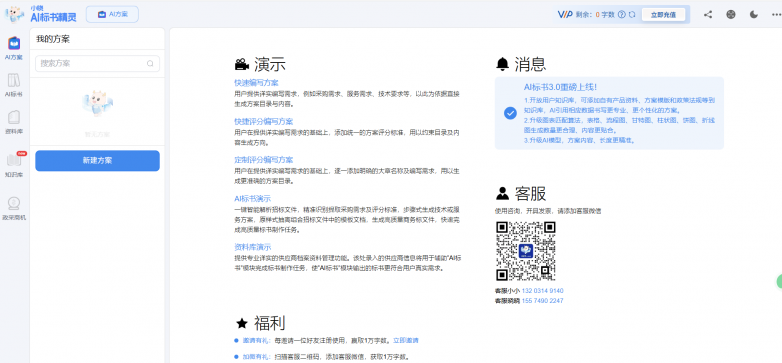Viewport: 782px width, 363px height.
Task: Open the 定制评分编写方案 demo link
Action: (x=264, y=160)
